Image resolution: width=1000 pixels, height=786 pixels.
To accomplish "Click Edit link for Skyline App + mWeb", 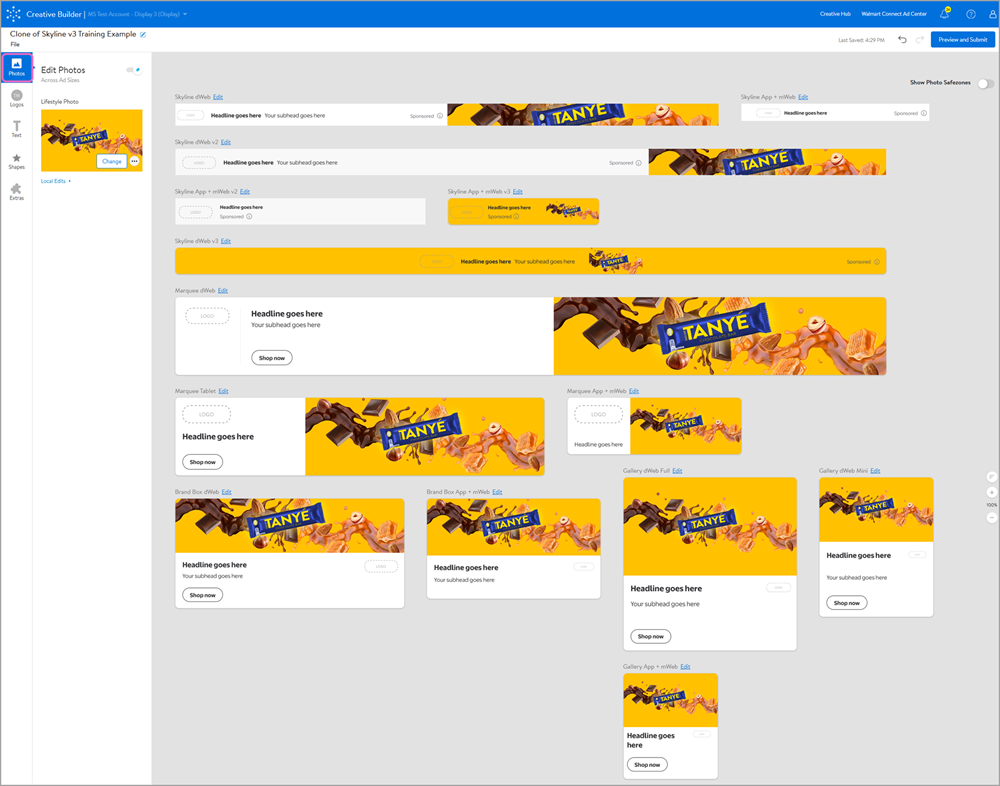I will point(803,97).
